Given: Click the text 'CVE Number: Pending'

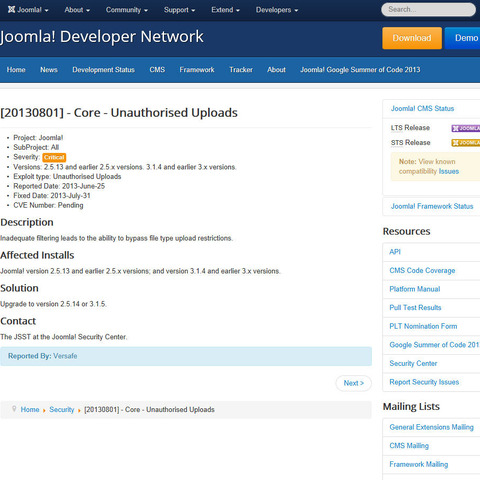Looking at the screenshot, I should tap(48, 205).
